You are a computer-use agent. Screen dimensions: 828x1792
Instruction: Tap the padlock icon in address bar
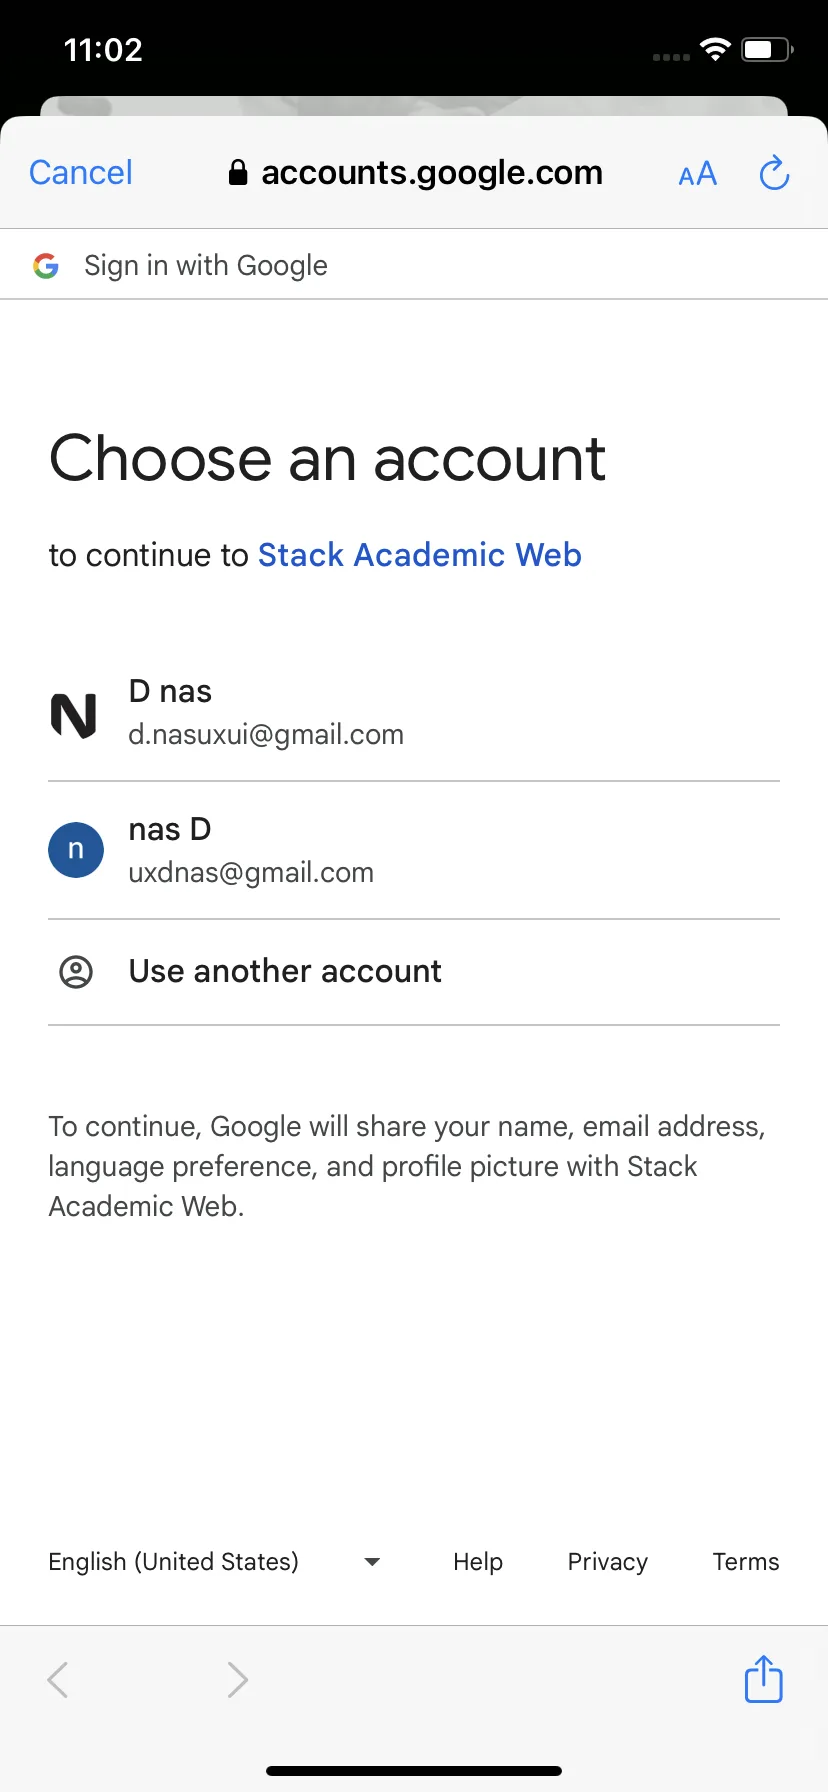click(x=238, y=173)
